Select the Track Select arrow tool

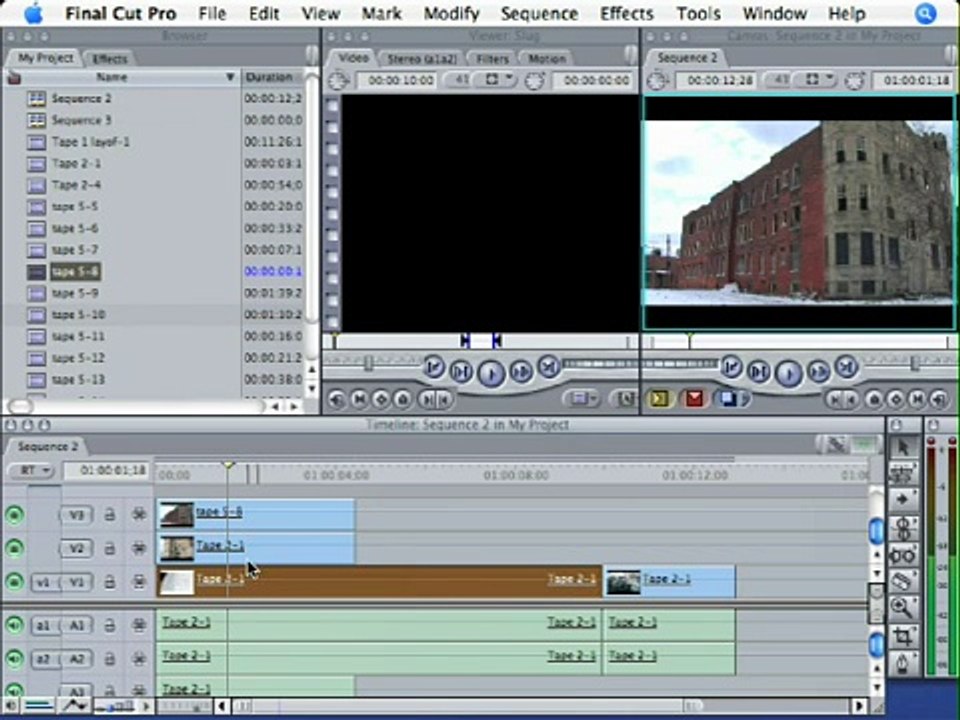click(x=902, y=500)
